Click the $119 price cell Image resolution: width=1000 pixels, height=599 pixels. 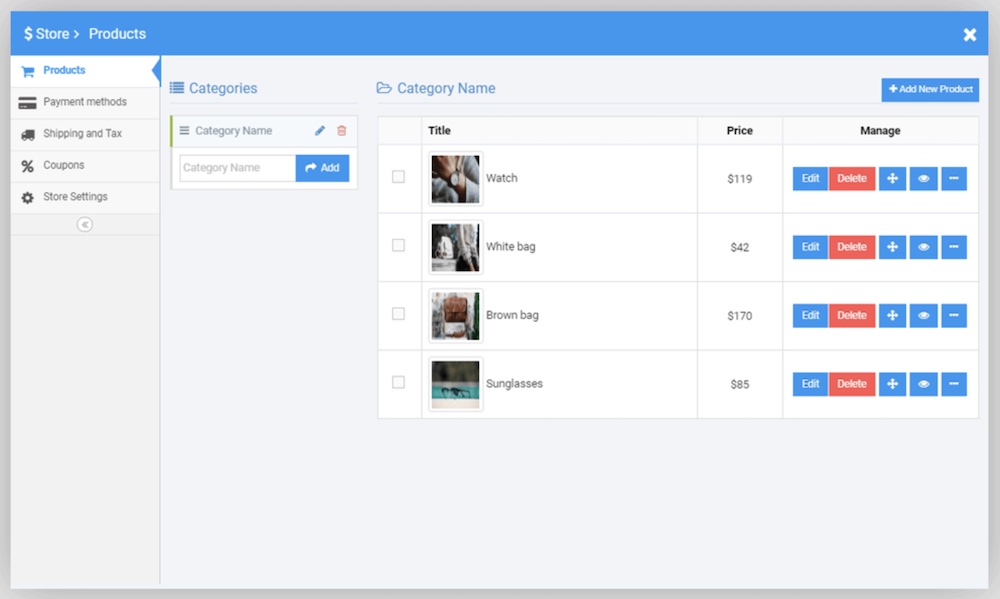point(740,179)
